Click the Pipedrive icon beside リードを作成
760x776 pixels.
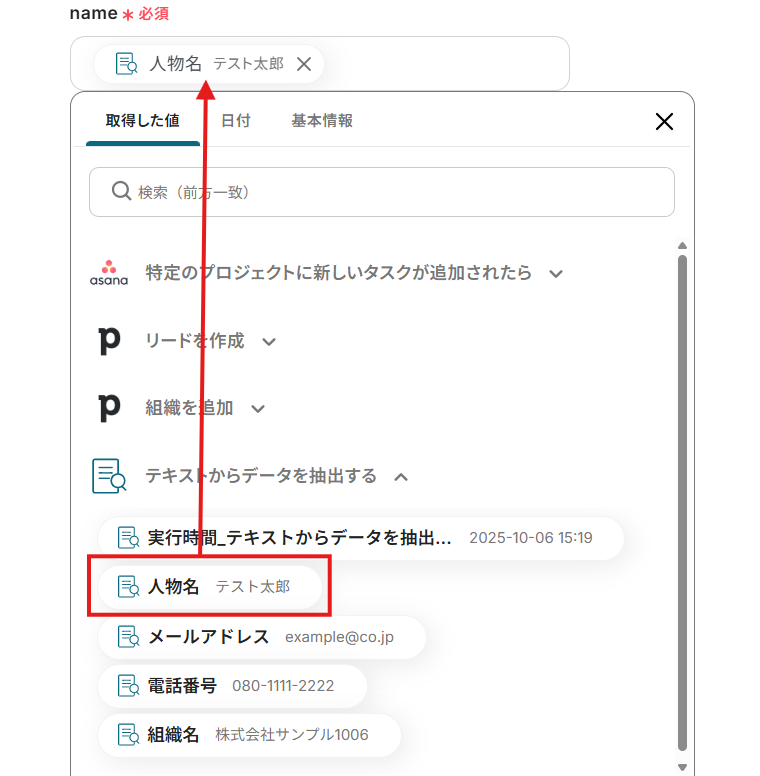109,341
